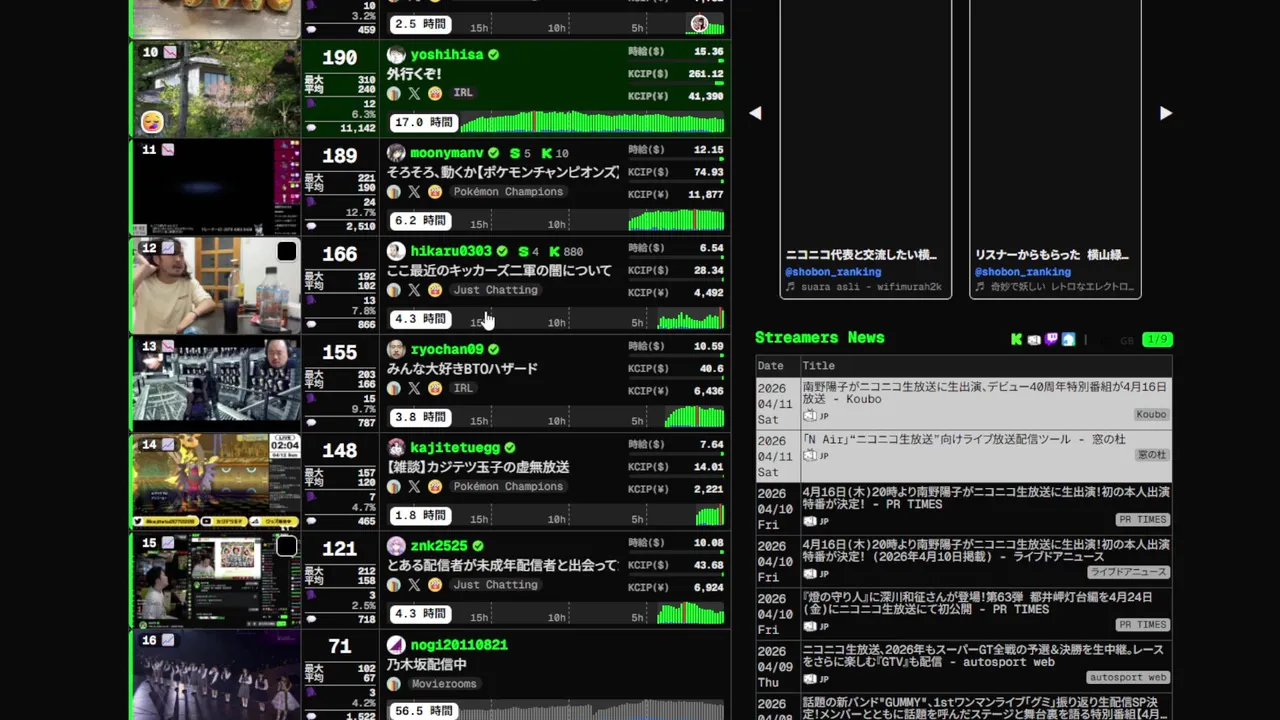Filter Streamers News by Niconico TV icon
1280x720 pixels.
(x=1034, y=339)
